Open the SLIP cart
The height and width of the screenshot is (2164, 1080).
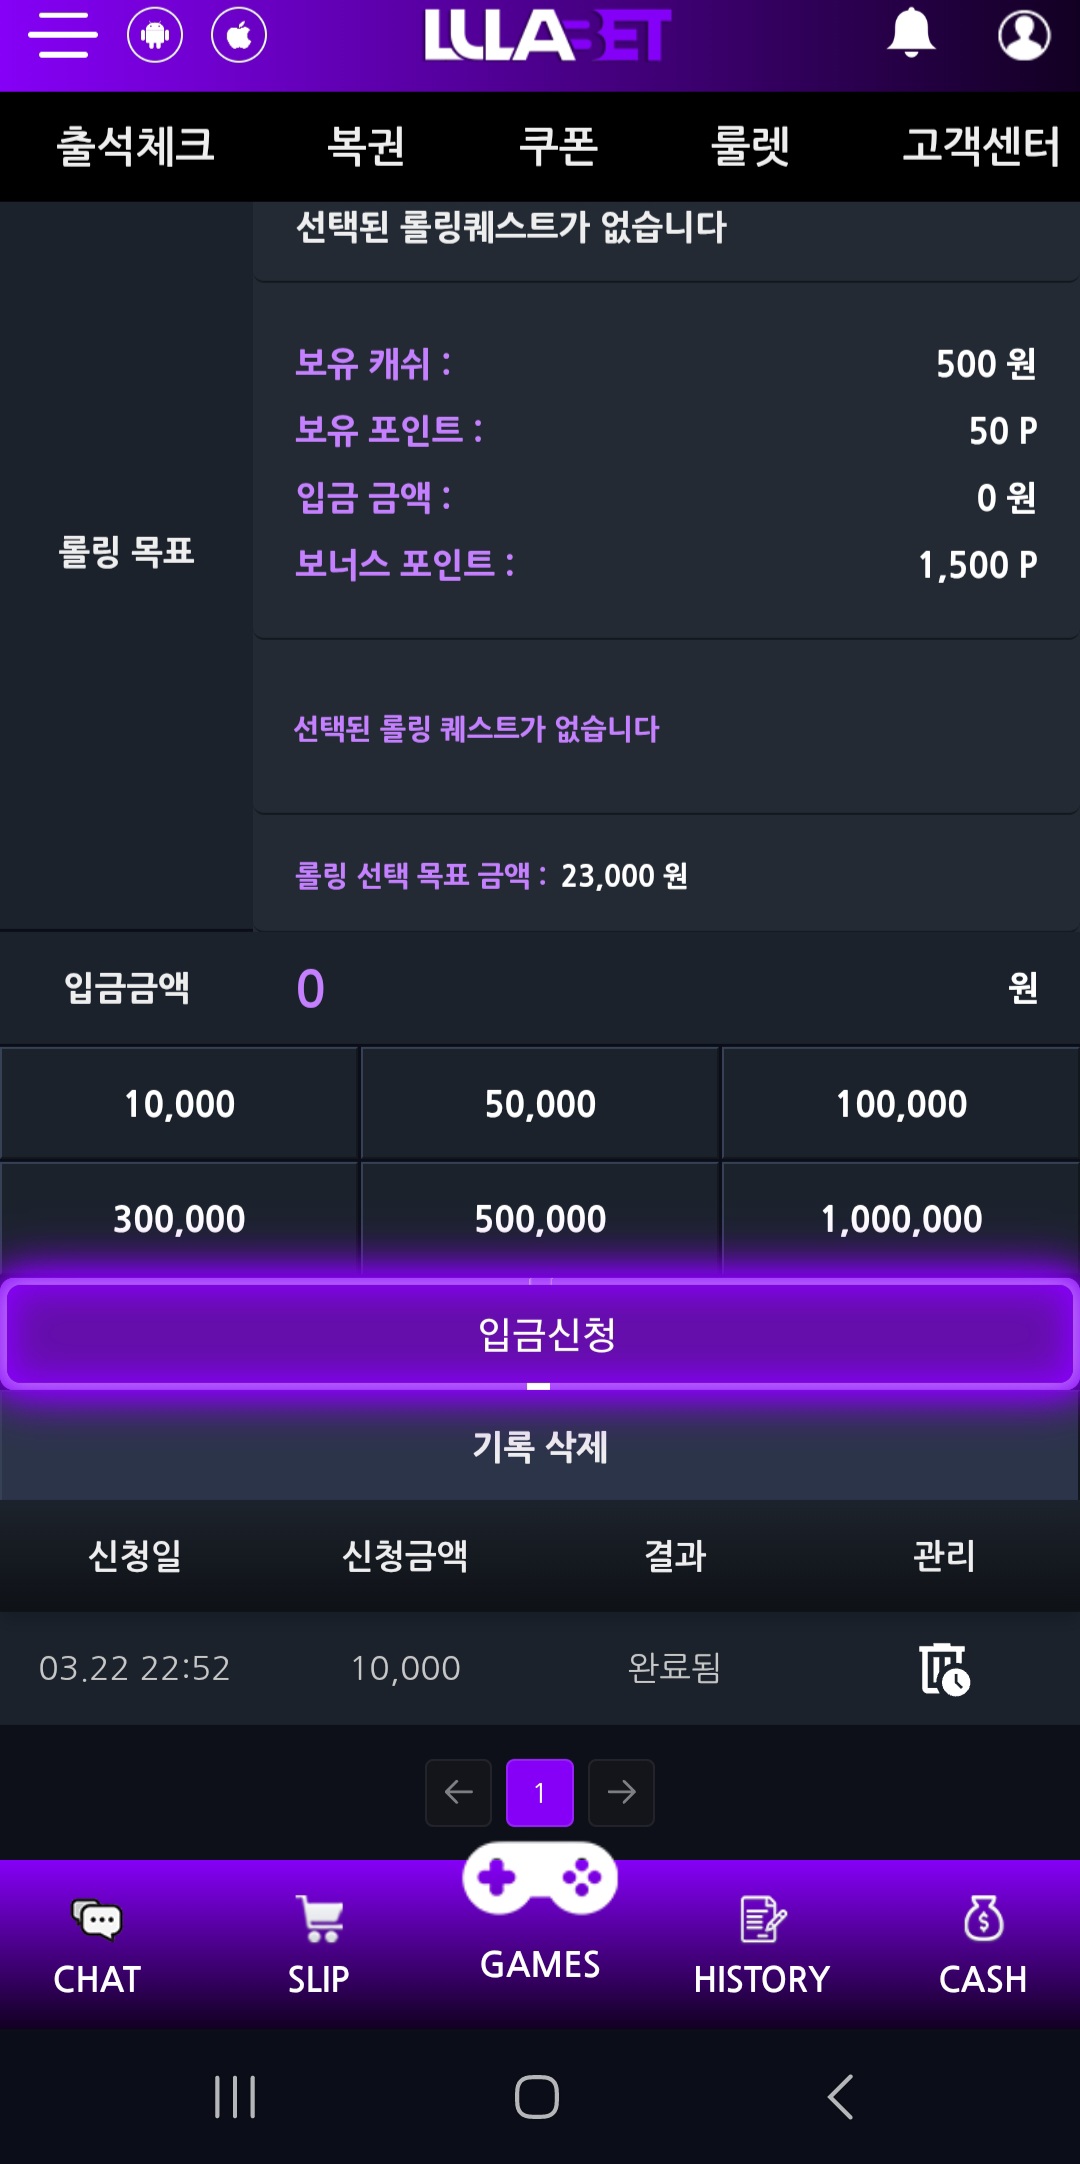coord(319,1946)
